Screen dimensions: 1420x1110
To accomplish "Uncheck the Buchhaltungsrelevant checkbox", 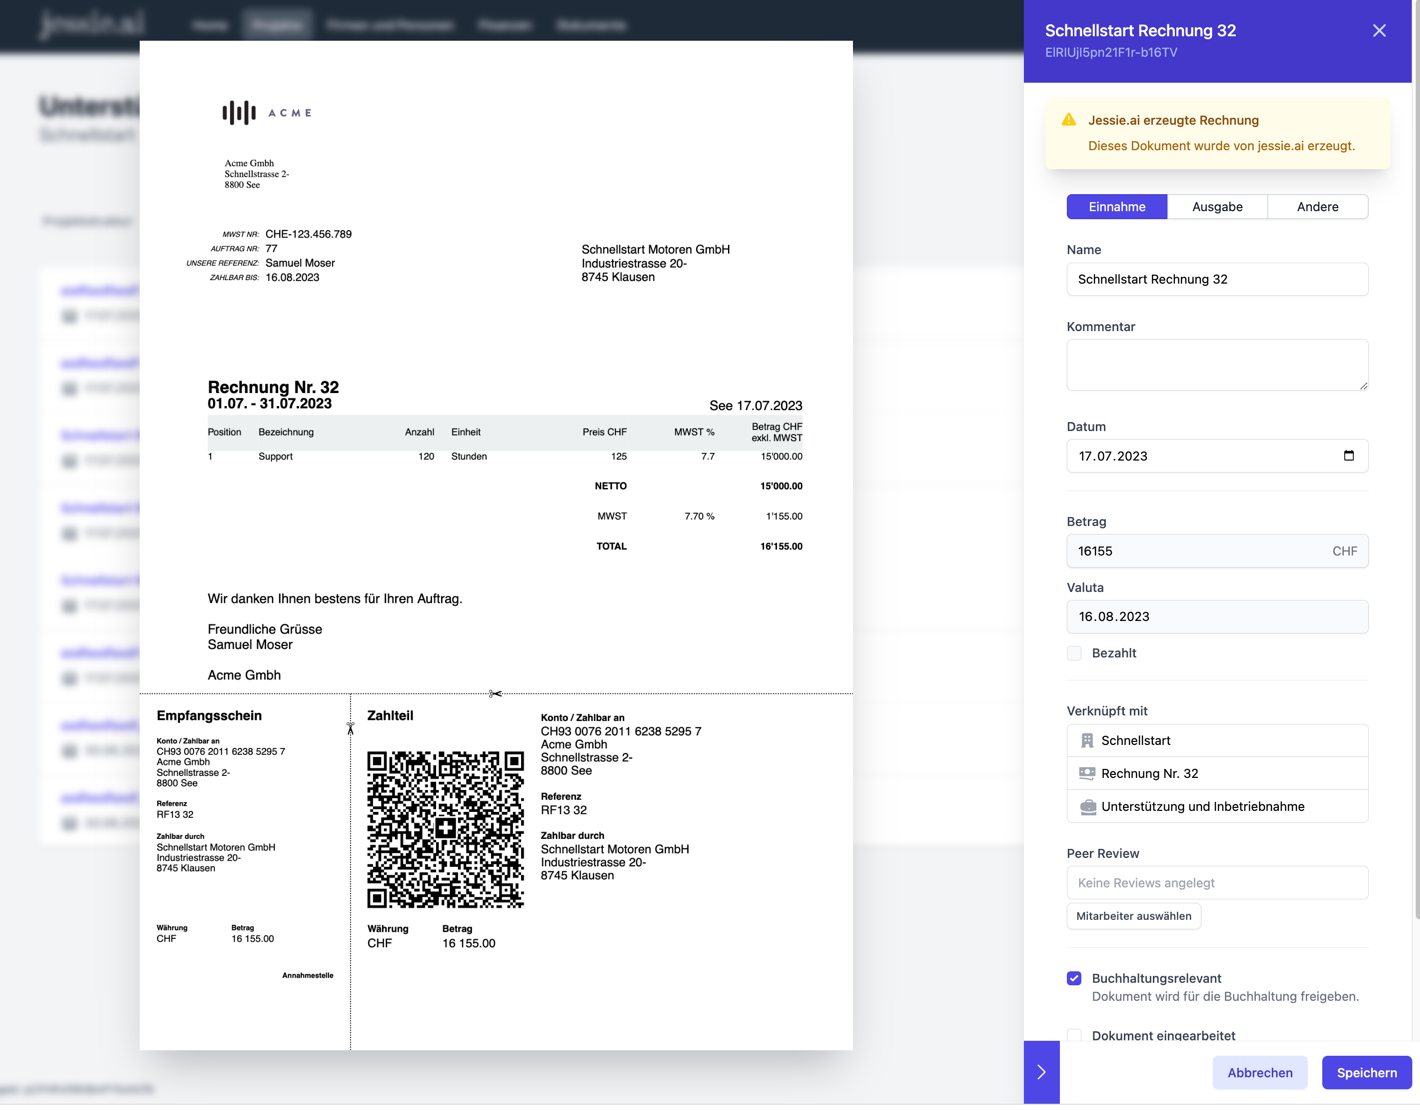I will (x=1074, y=978).
